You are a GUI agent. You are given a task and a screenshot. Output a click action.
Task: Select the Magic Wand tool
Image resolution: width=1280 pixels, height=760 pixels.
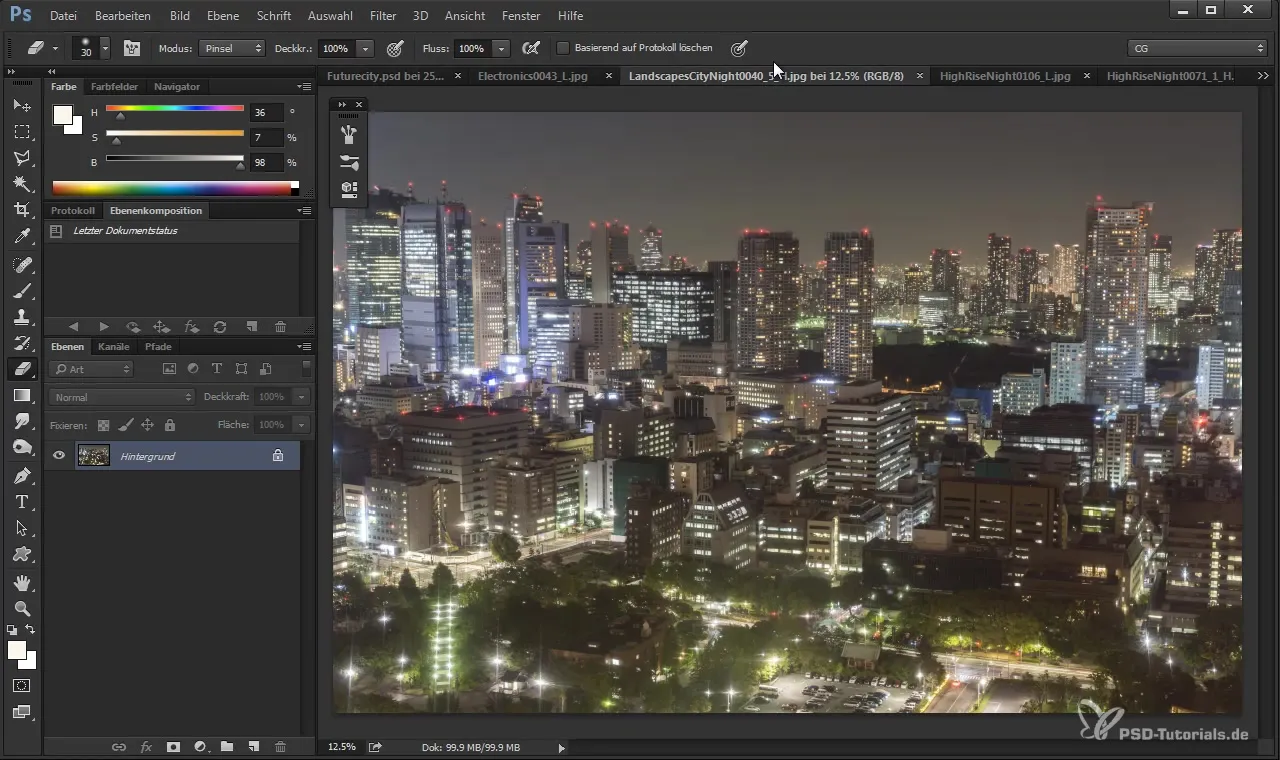click(22, 183)
